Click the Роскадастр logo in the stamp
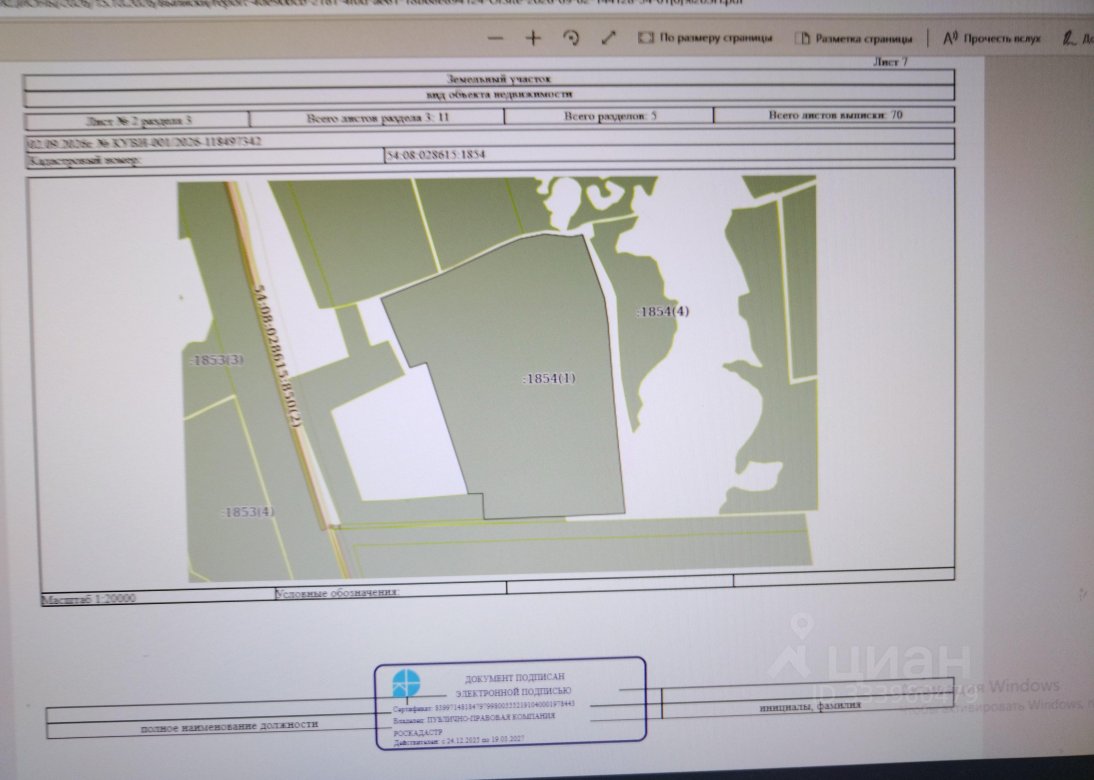The height and width of the screenshot is (780, 1094). click(x=406, y=683)
